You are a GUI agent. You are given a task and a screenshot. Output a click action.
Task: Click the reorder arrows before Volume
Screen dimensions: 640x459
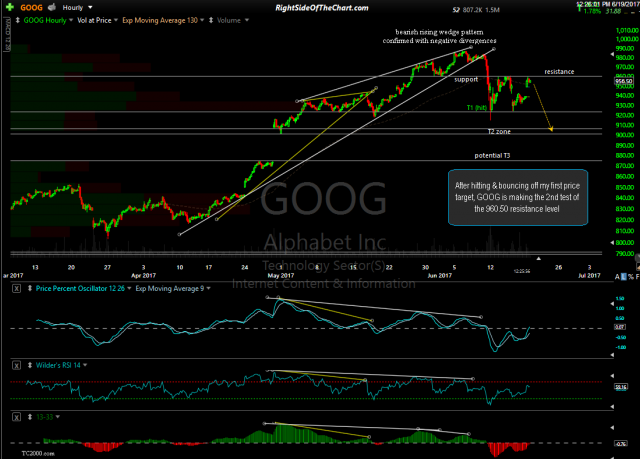pos(211,20)
